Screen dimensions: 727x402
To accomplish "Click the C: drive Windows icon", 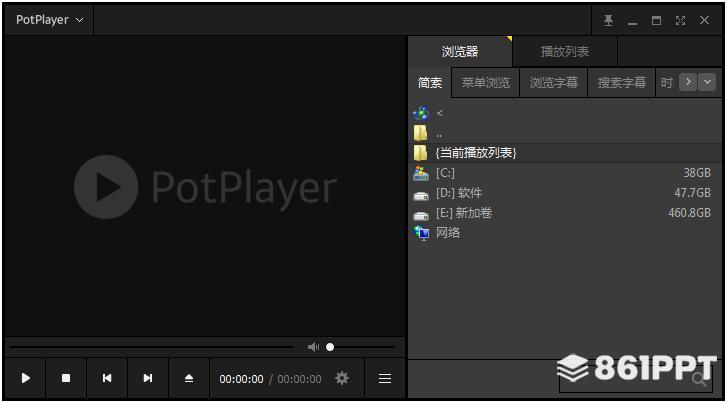I will (421, 173).
